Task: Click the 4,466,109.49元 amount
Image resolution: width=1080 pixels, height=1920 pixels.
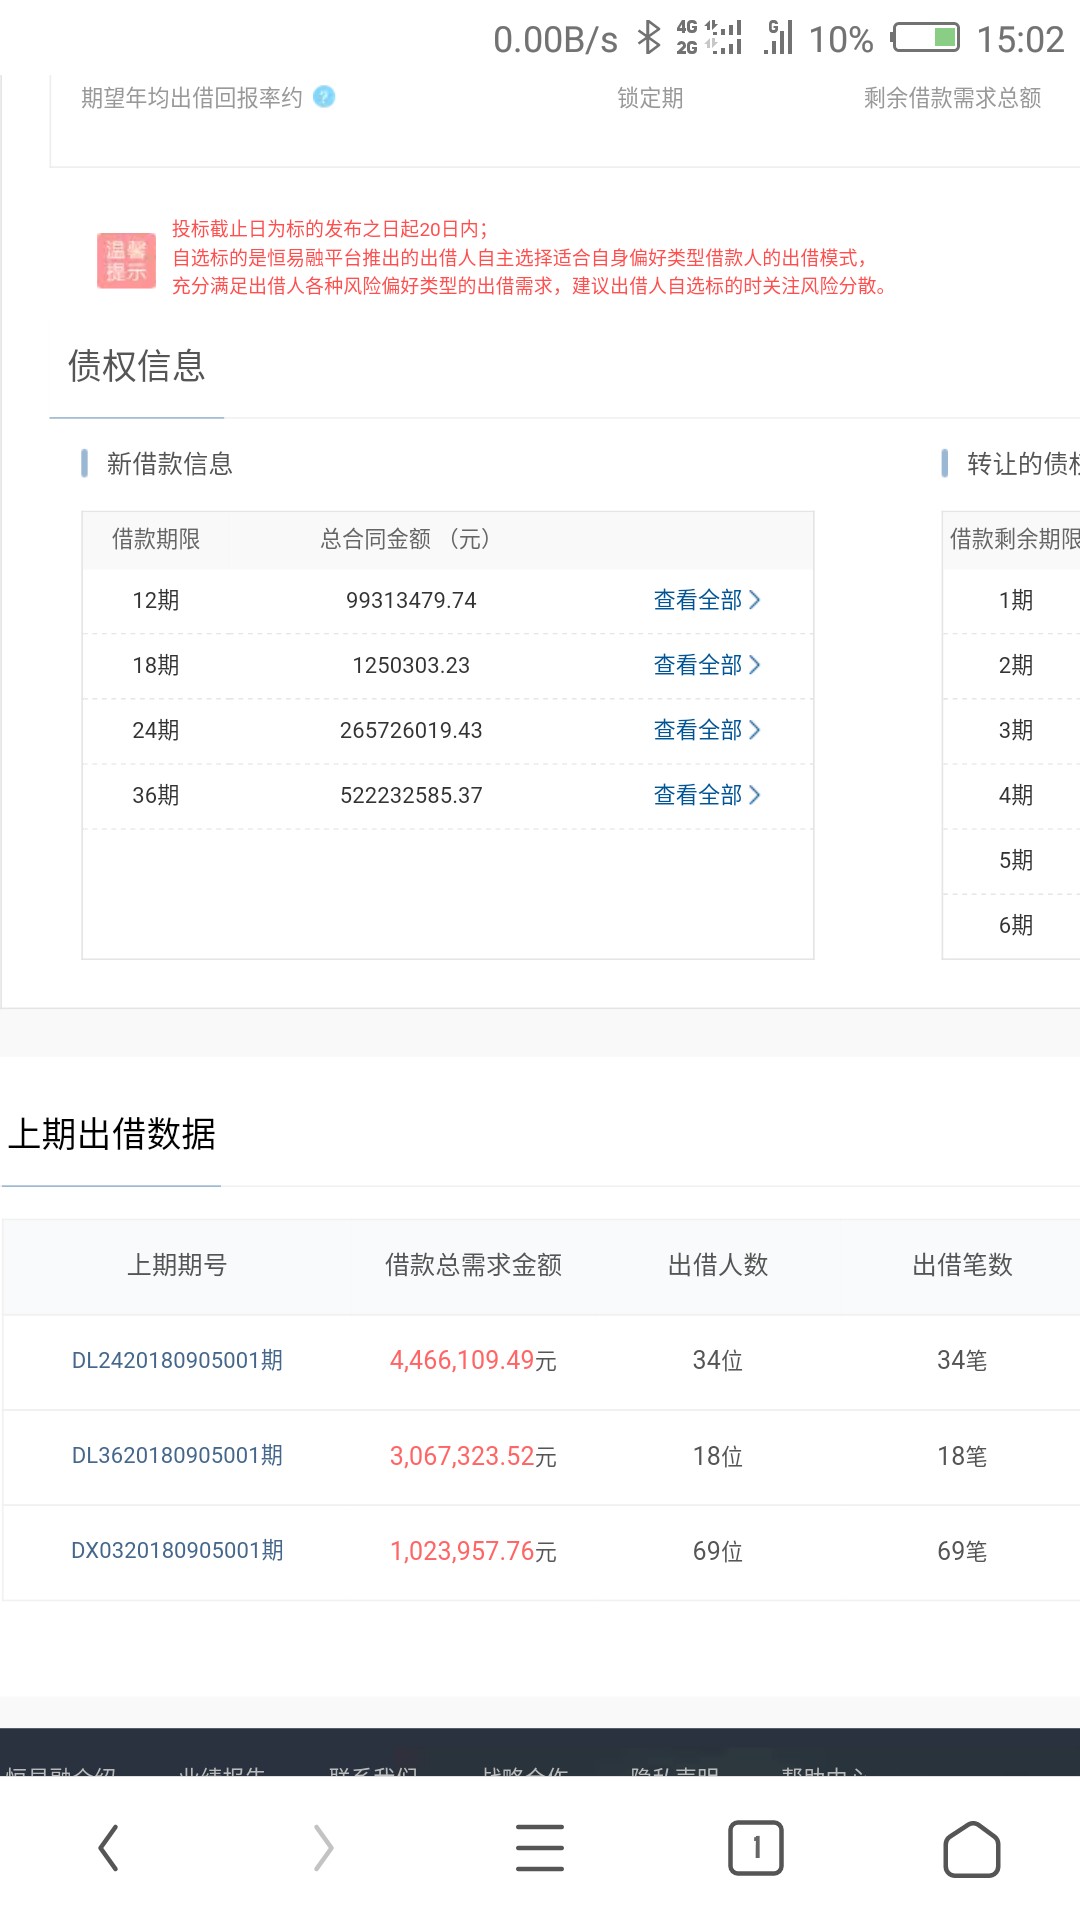Action: [472, 1360]
